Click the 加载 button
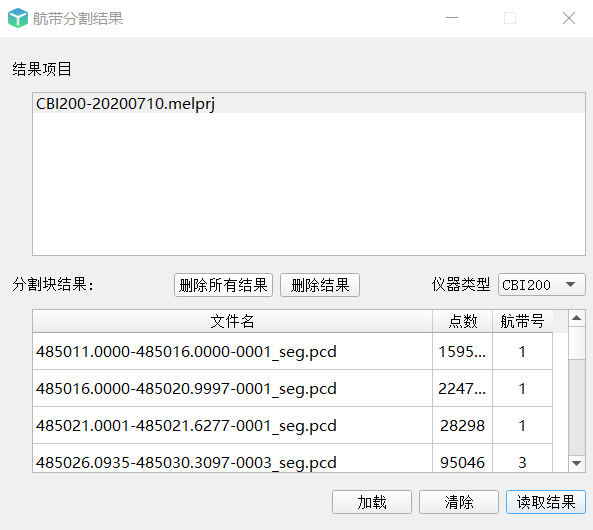 tap(372, 502)
